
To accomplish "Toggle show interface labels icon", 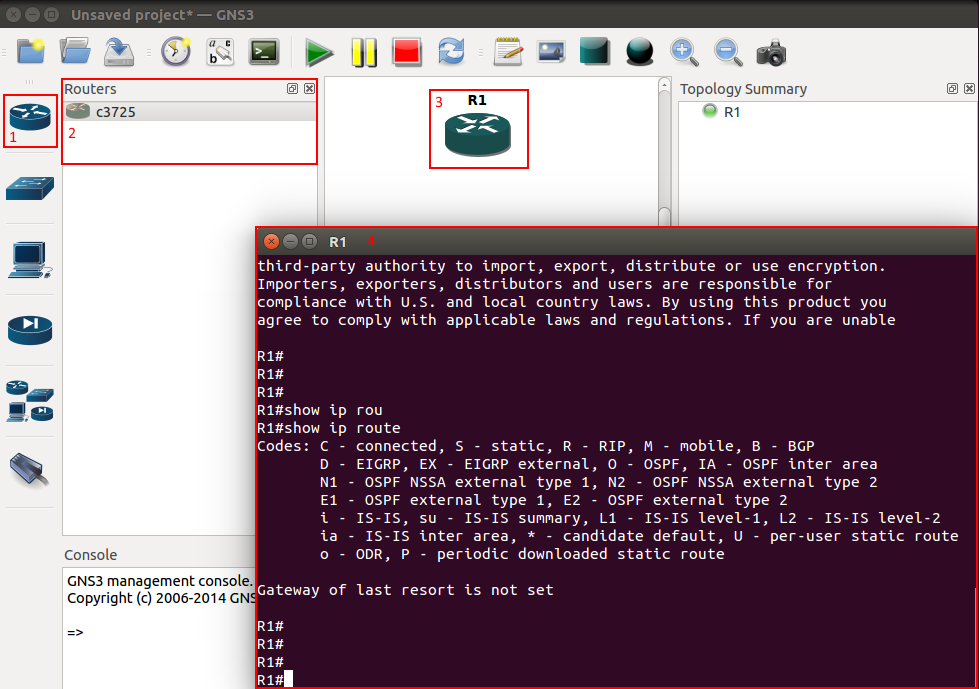I will point(220,52).
